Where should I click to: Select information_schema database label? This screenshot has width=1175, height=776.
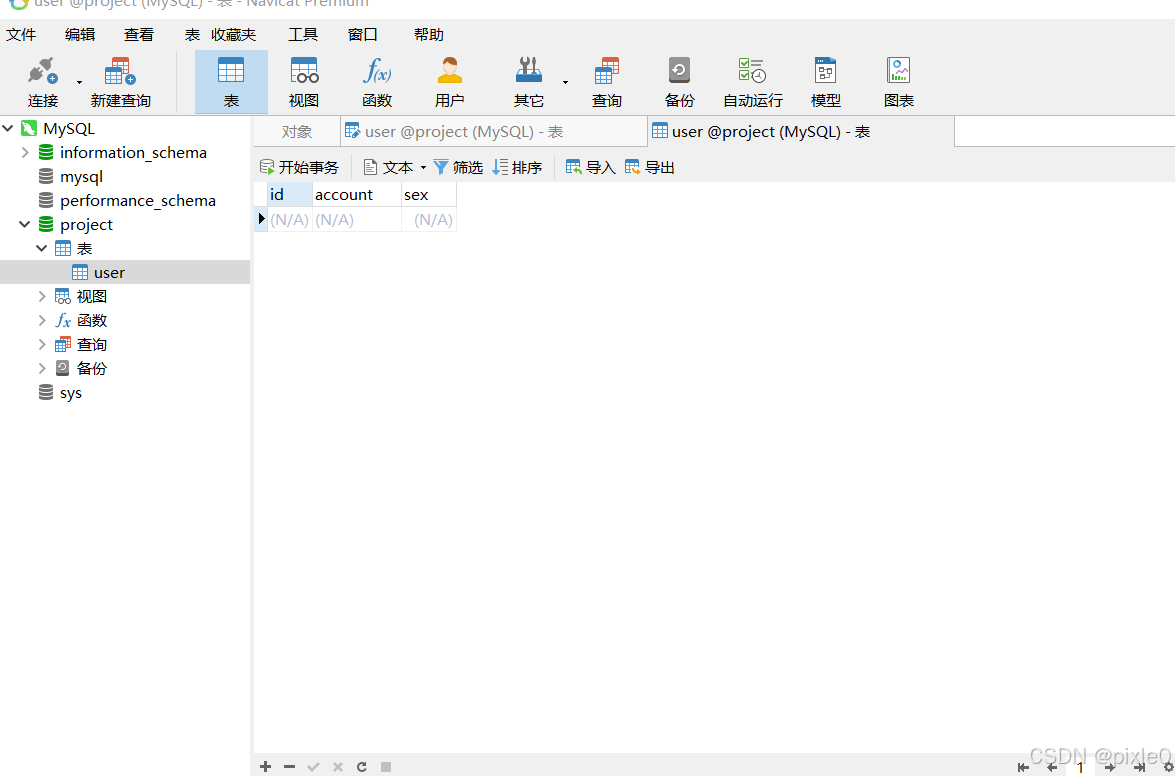click(x=133, y=153)
